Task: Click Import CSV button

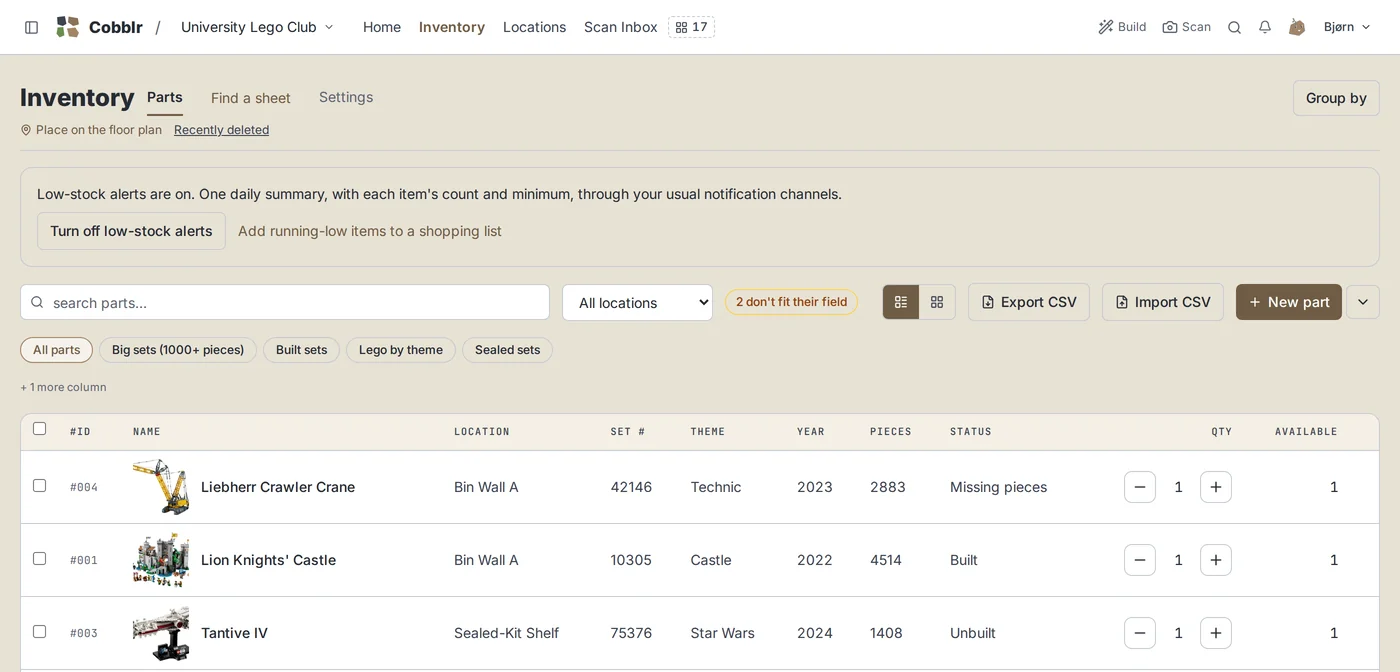Action: pos(1163,302)
